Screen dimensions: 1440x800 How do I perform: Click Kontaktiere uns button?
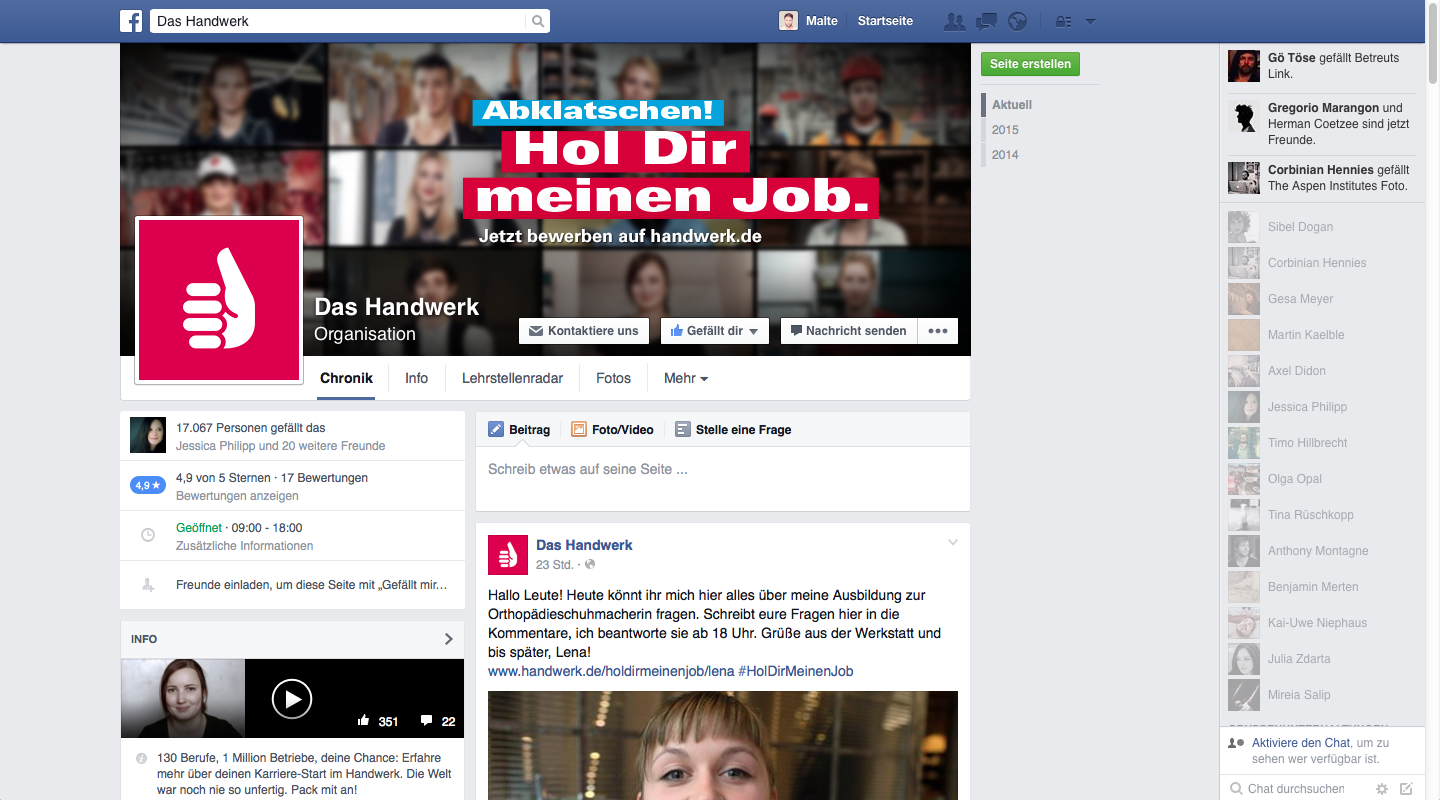click(583, 331)
